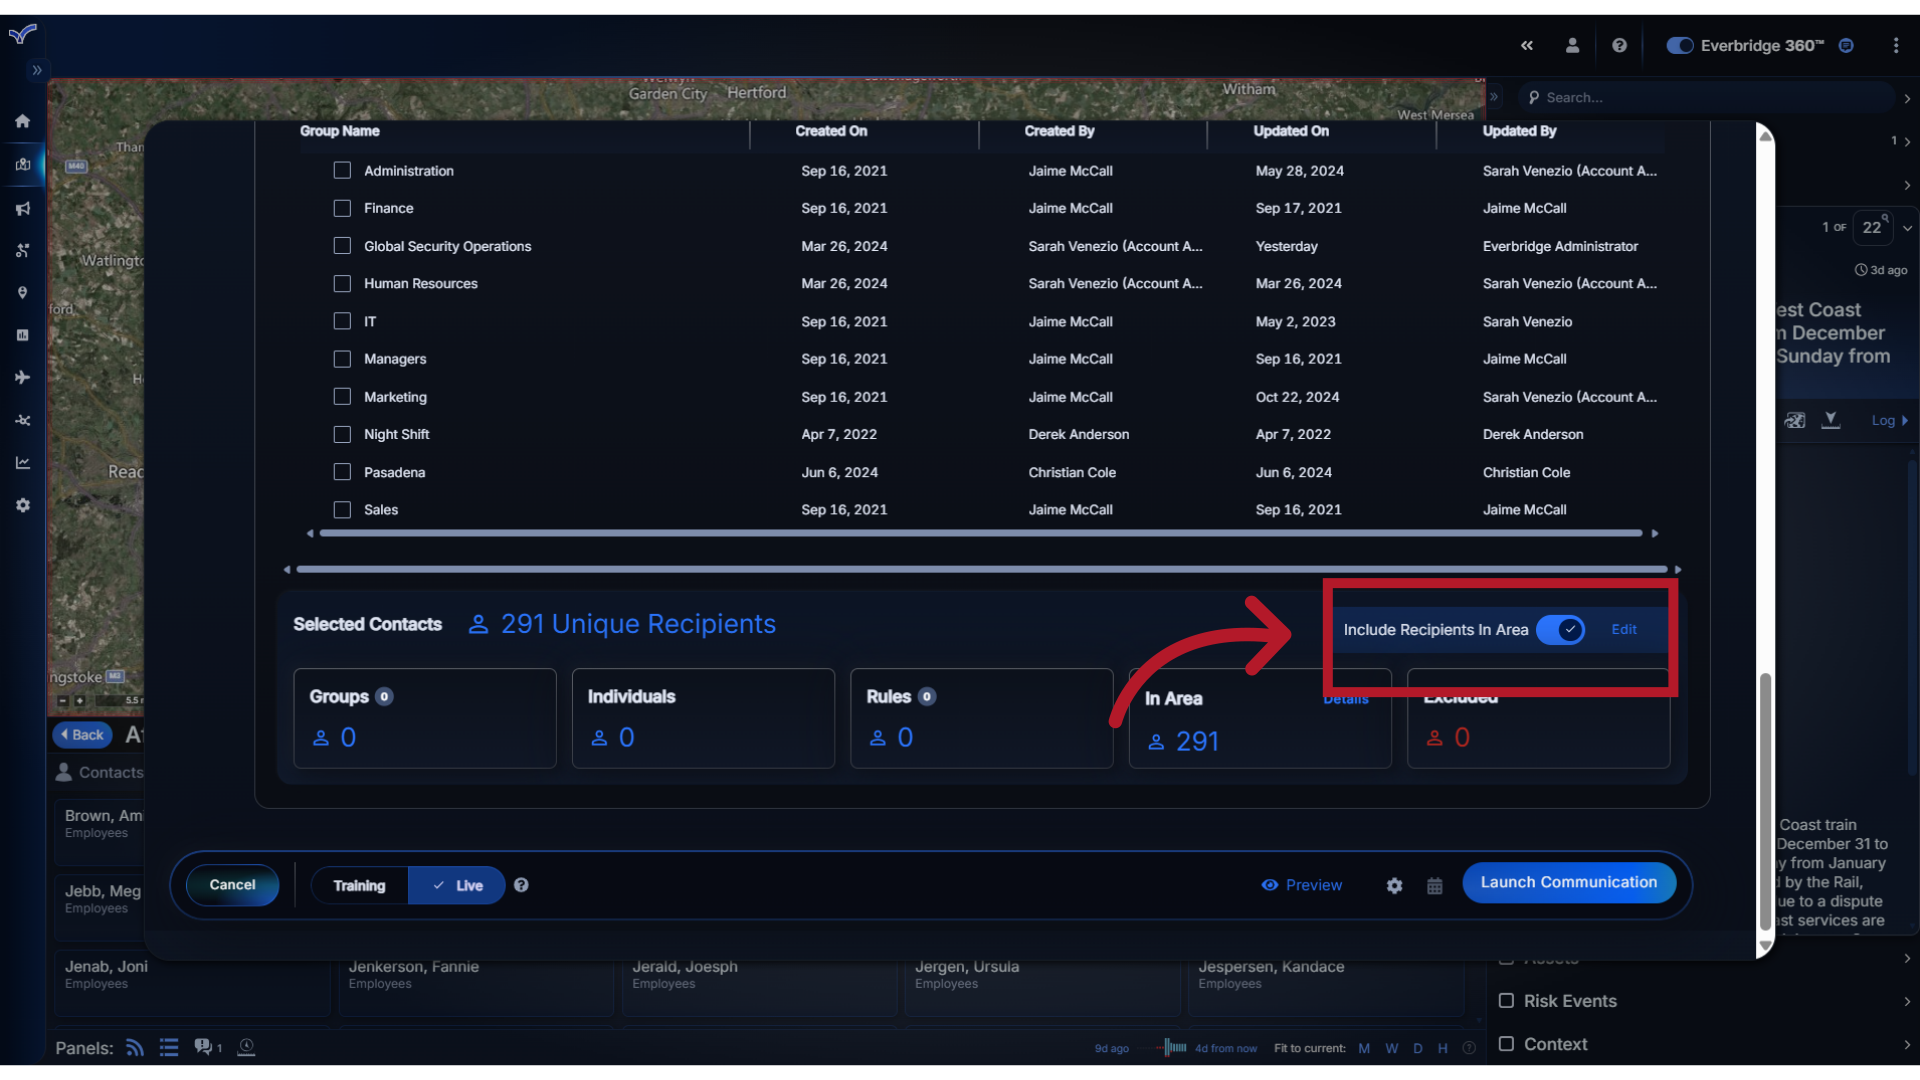Open the kebab menu in top right corner

coord(1897,45)
